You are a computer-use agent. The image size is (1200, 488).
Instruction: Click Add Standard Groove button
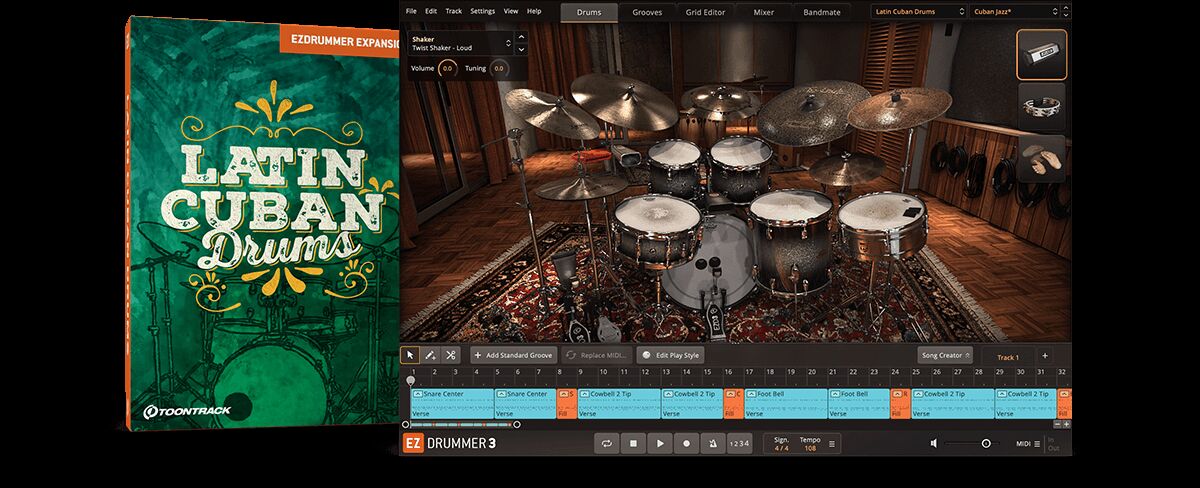point(512,355)
